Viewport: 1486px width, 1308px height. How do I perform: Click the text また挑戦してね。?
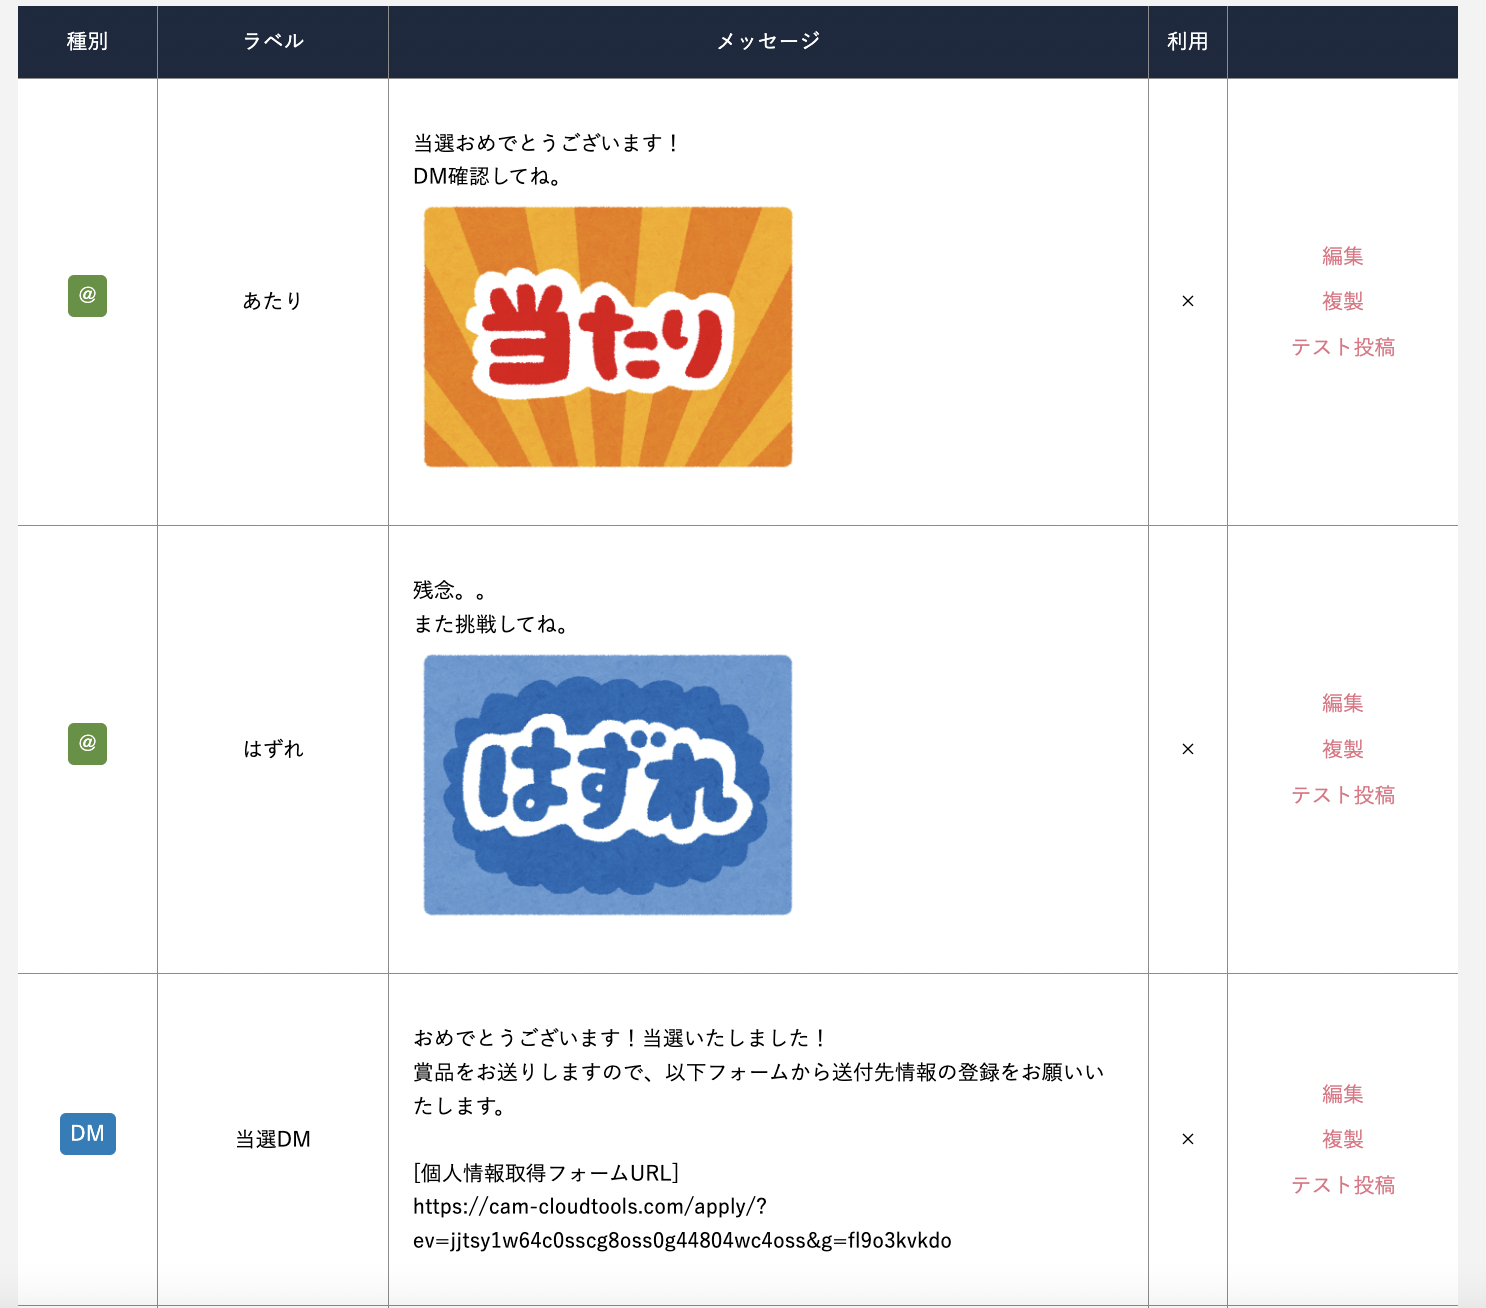[x=493, y=624]
